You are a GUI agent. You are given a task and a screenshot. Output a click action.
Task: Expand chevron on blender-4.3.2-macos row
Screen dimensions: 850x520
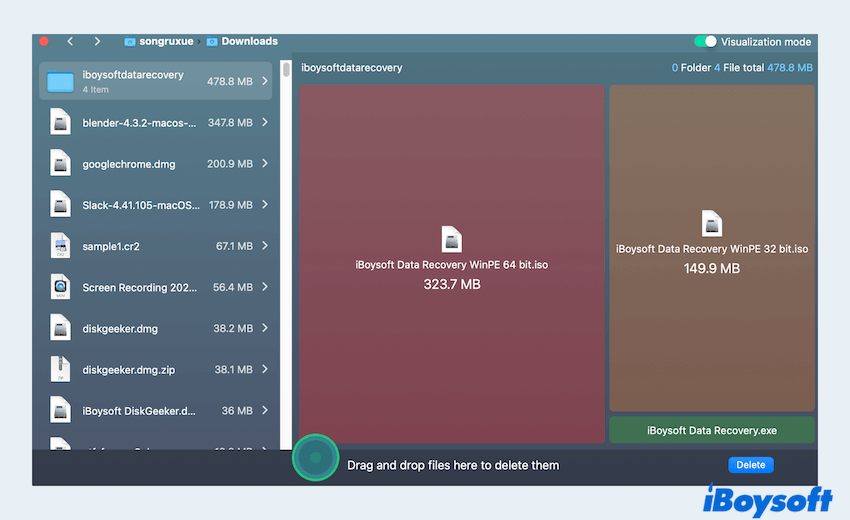tap(265, 122)
